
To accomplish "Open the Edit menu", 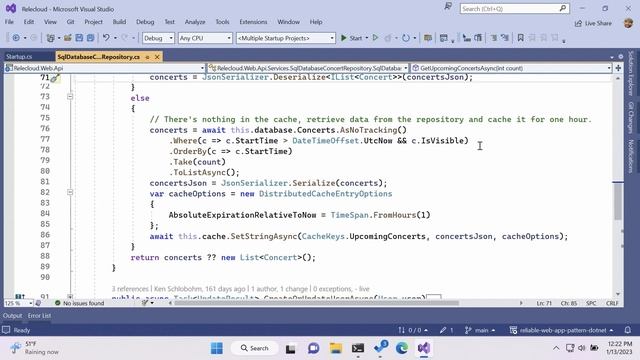I will (29, 22).
